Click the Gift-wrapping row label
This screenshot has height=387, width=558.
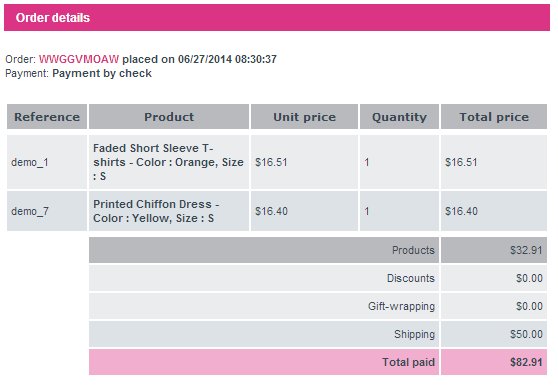(401, 307)
